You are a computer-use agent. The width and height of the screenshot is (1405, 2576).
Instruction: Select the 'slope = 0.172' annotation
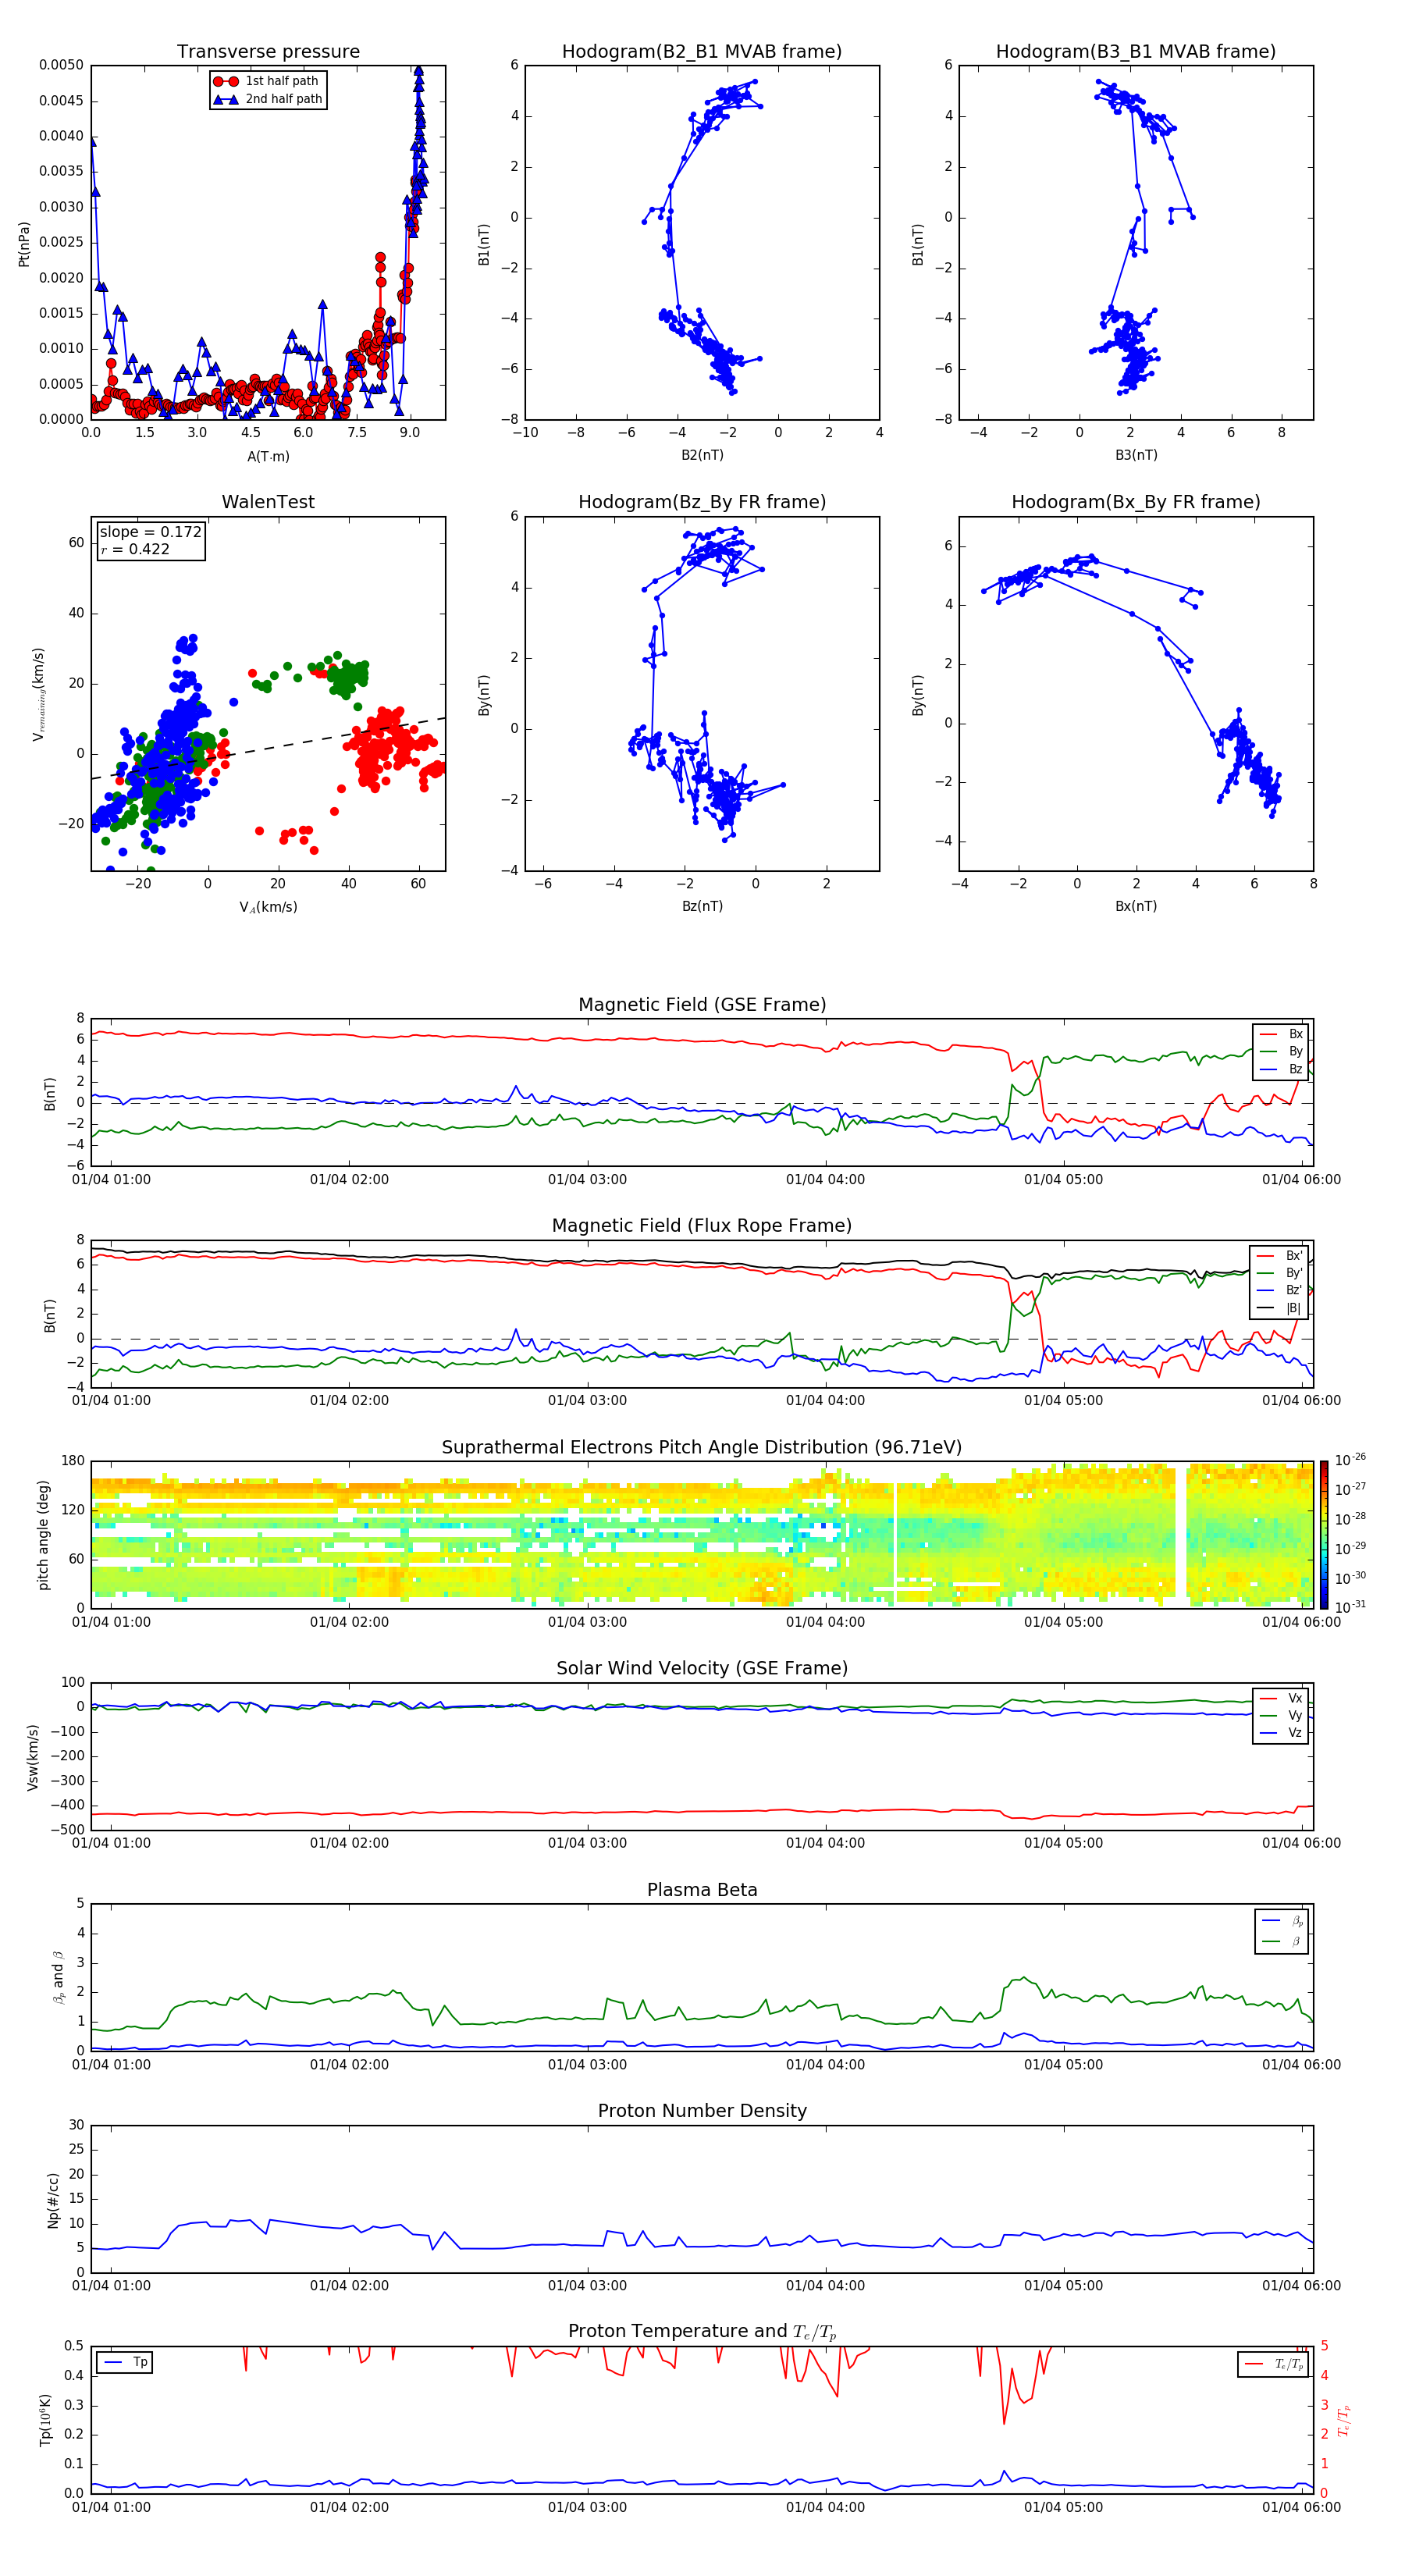(150, 532)
